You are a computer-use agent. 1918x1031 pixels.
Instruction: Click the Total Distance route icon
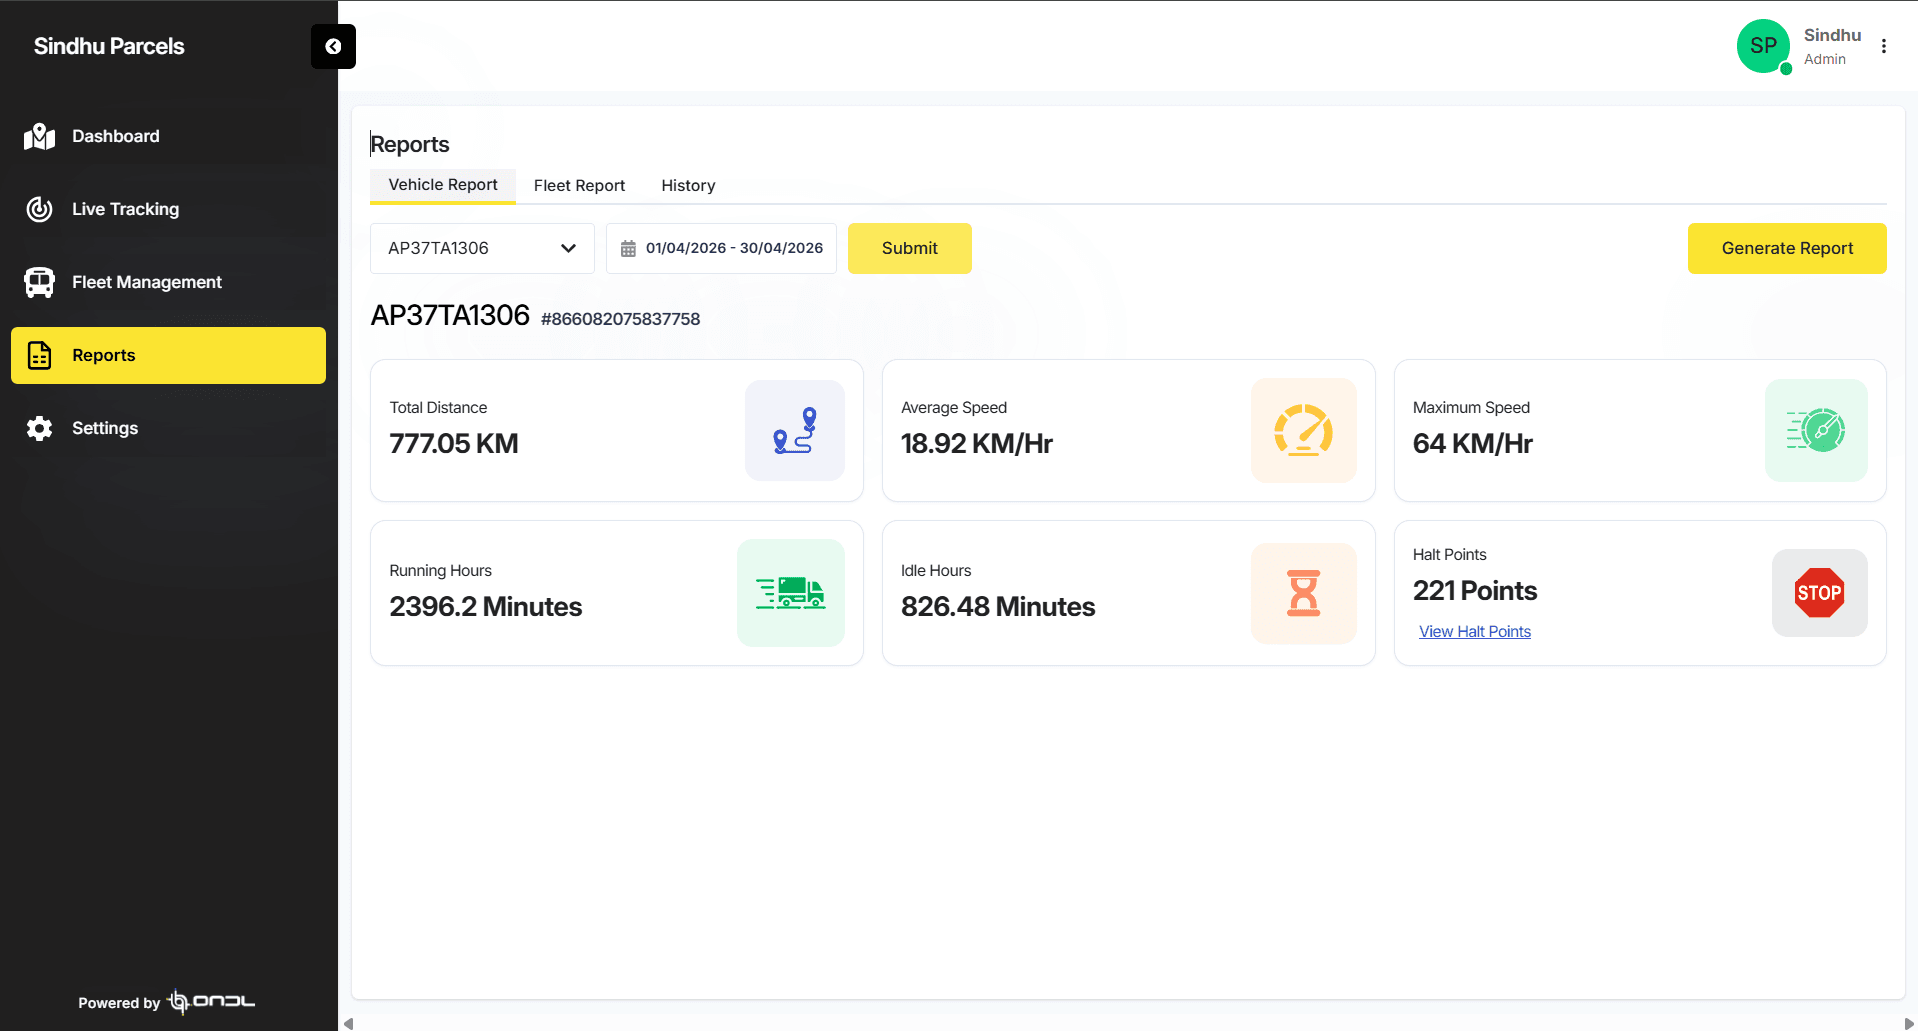pos(795,431)
